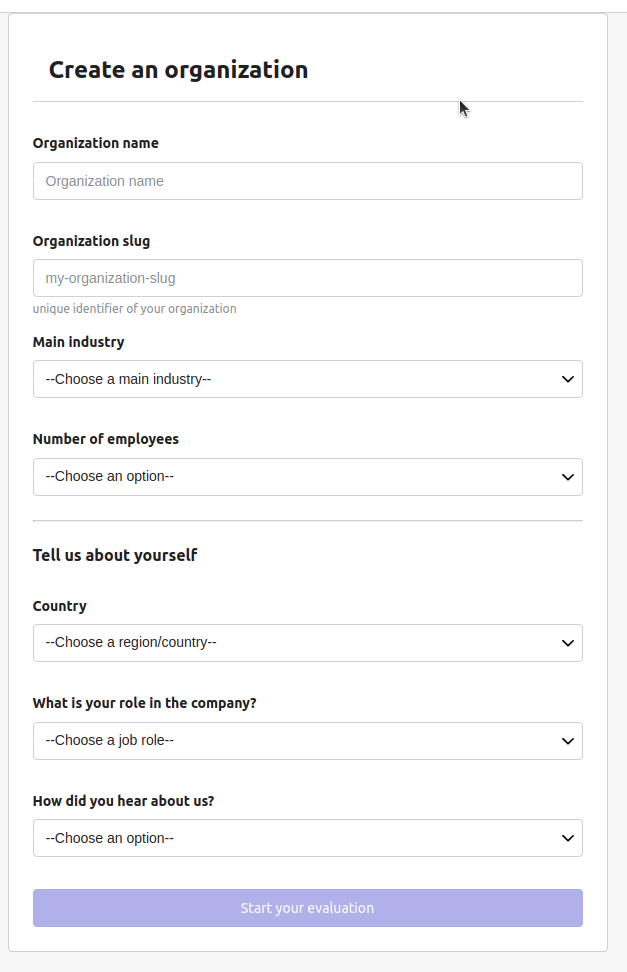
Task: Click the chevron arrow on Main industry
Action: 567,379
